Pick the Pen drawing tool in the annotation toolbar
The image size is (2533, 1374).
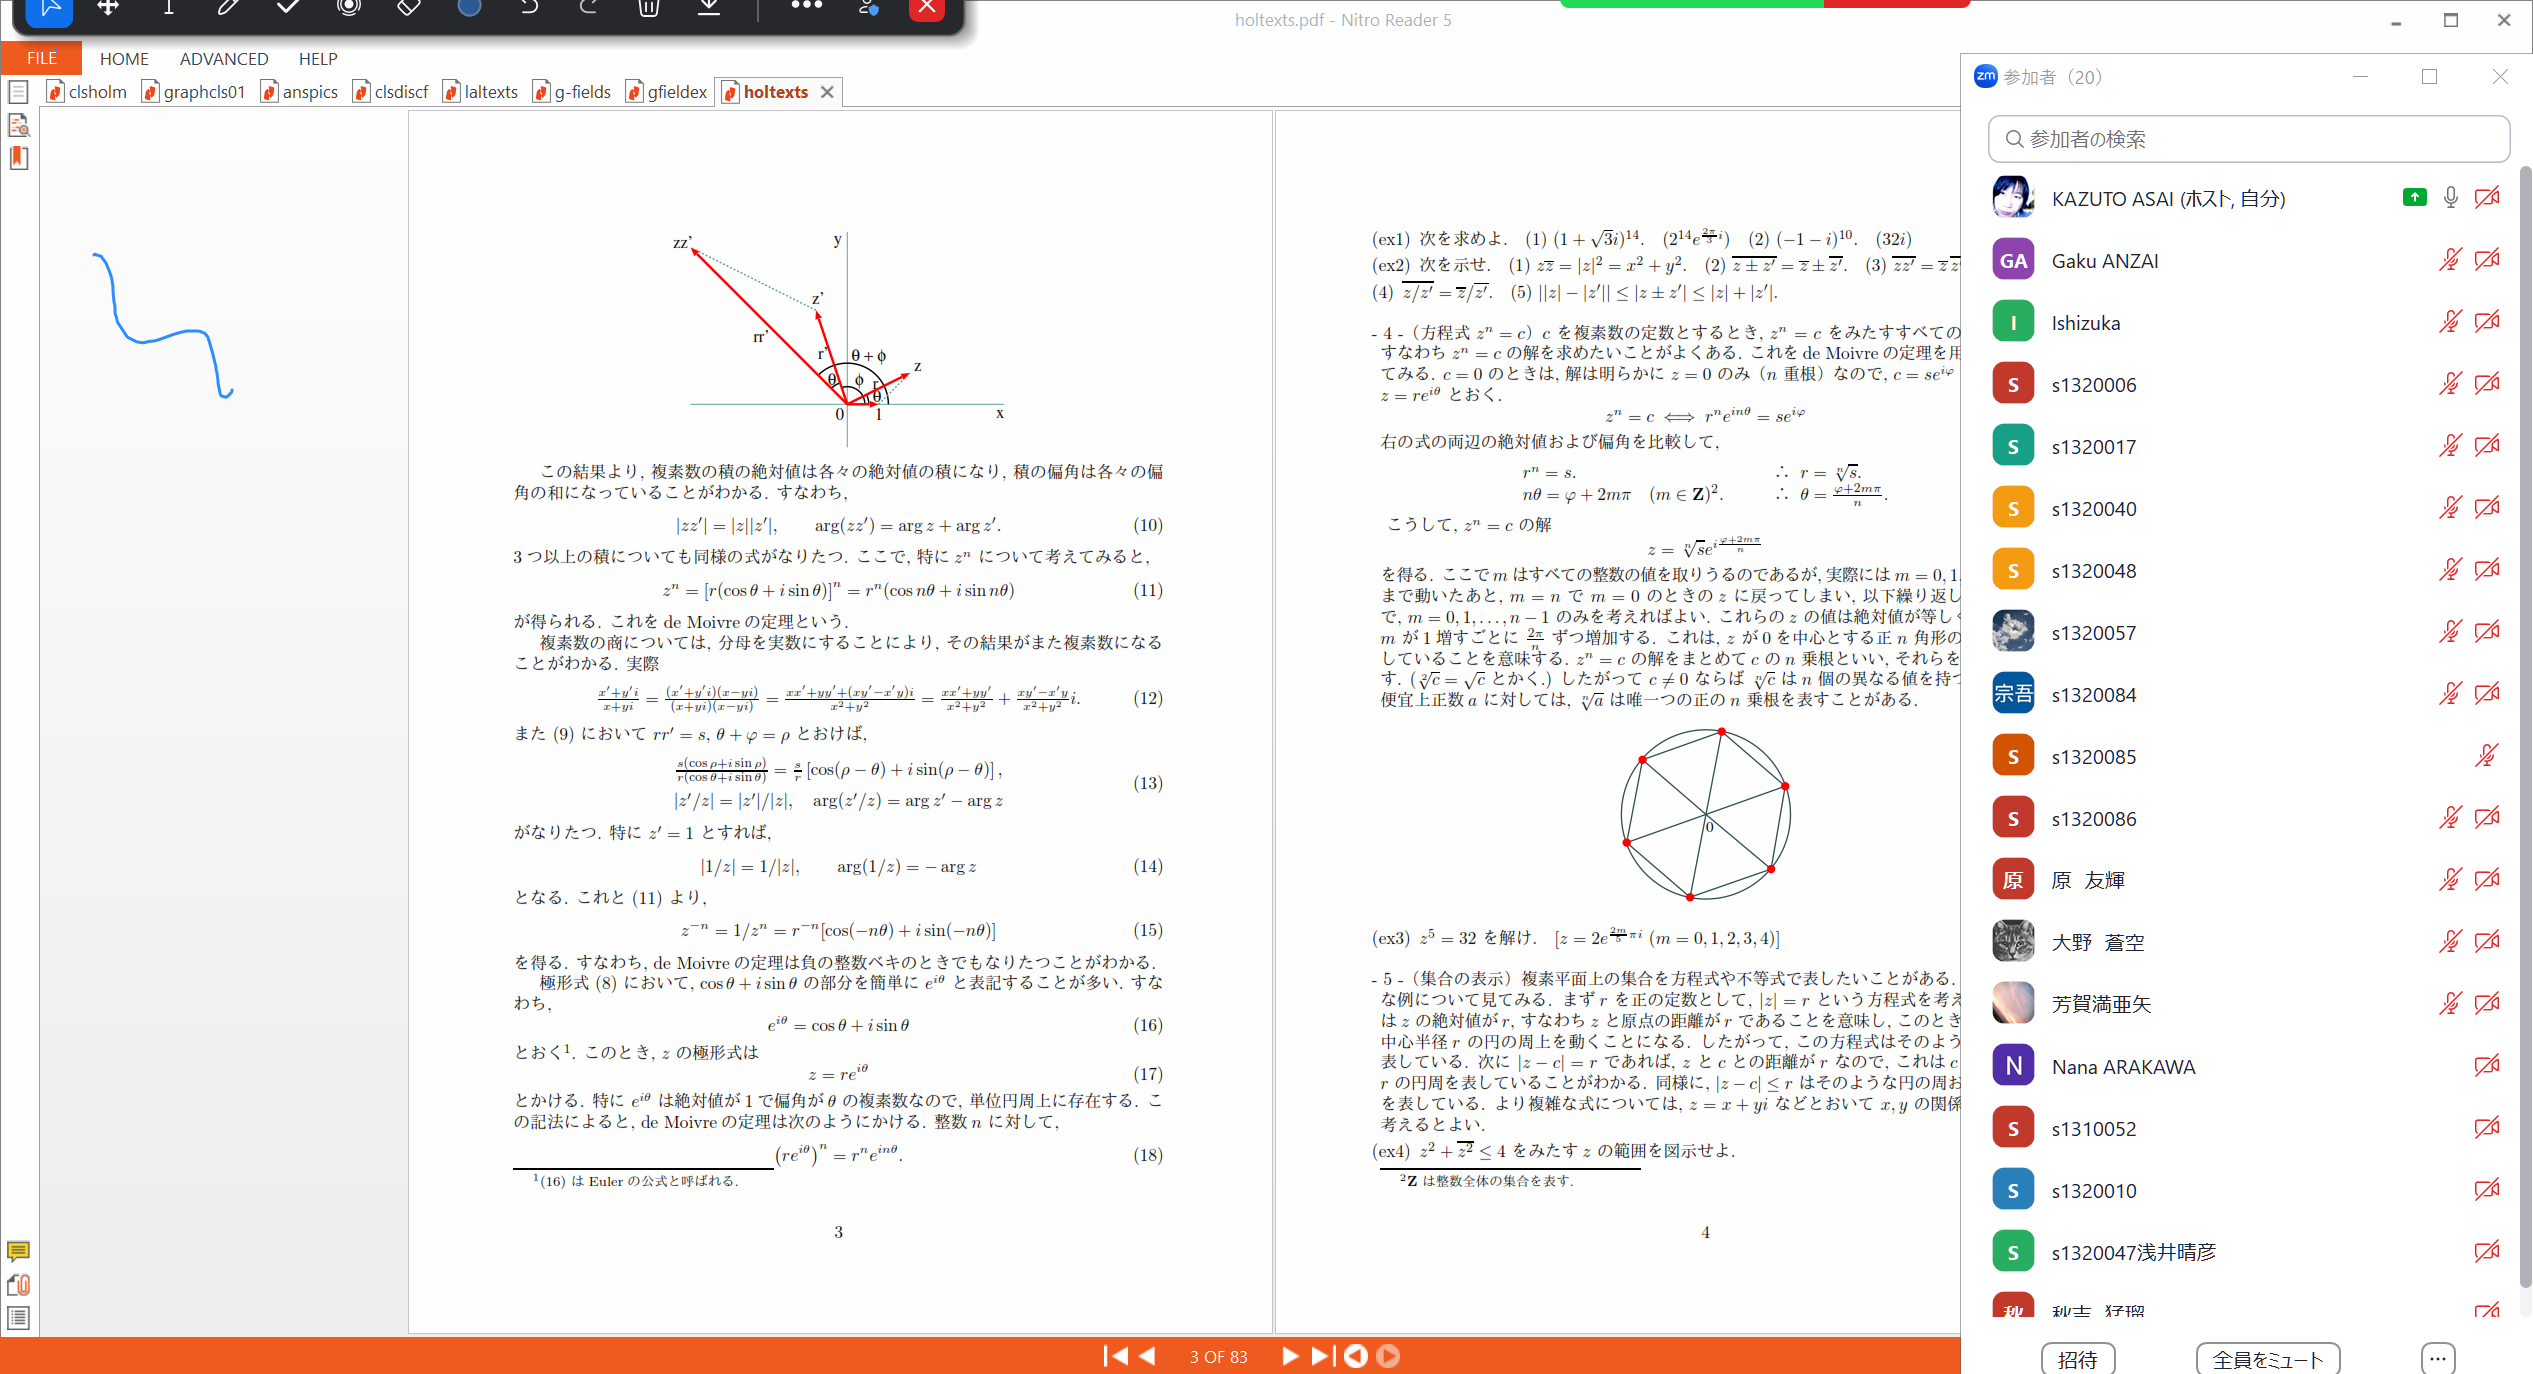click(228, 10)
